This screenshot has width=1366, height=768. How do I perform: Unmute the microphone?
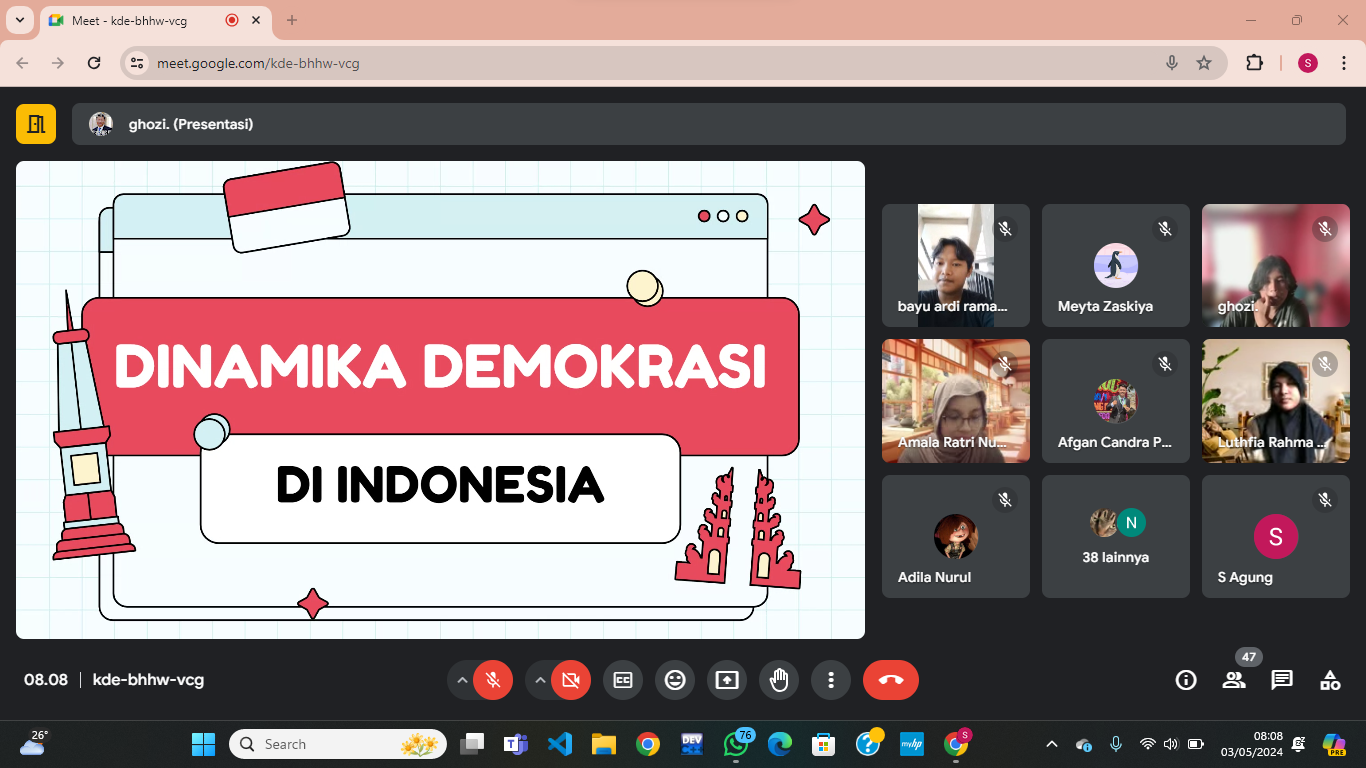492,680
